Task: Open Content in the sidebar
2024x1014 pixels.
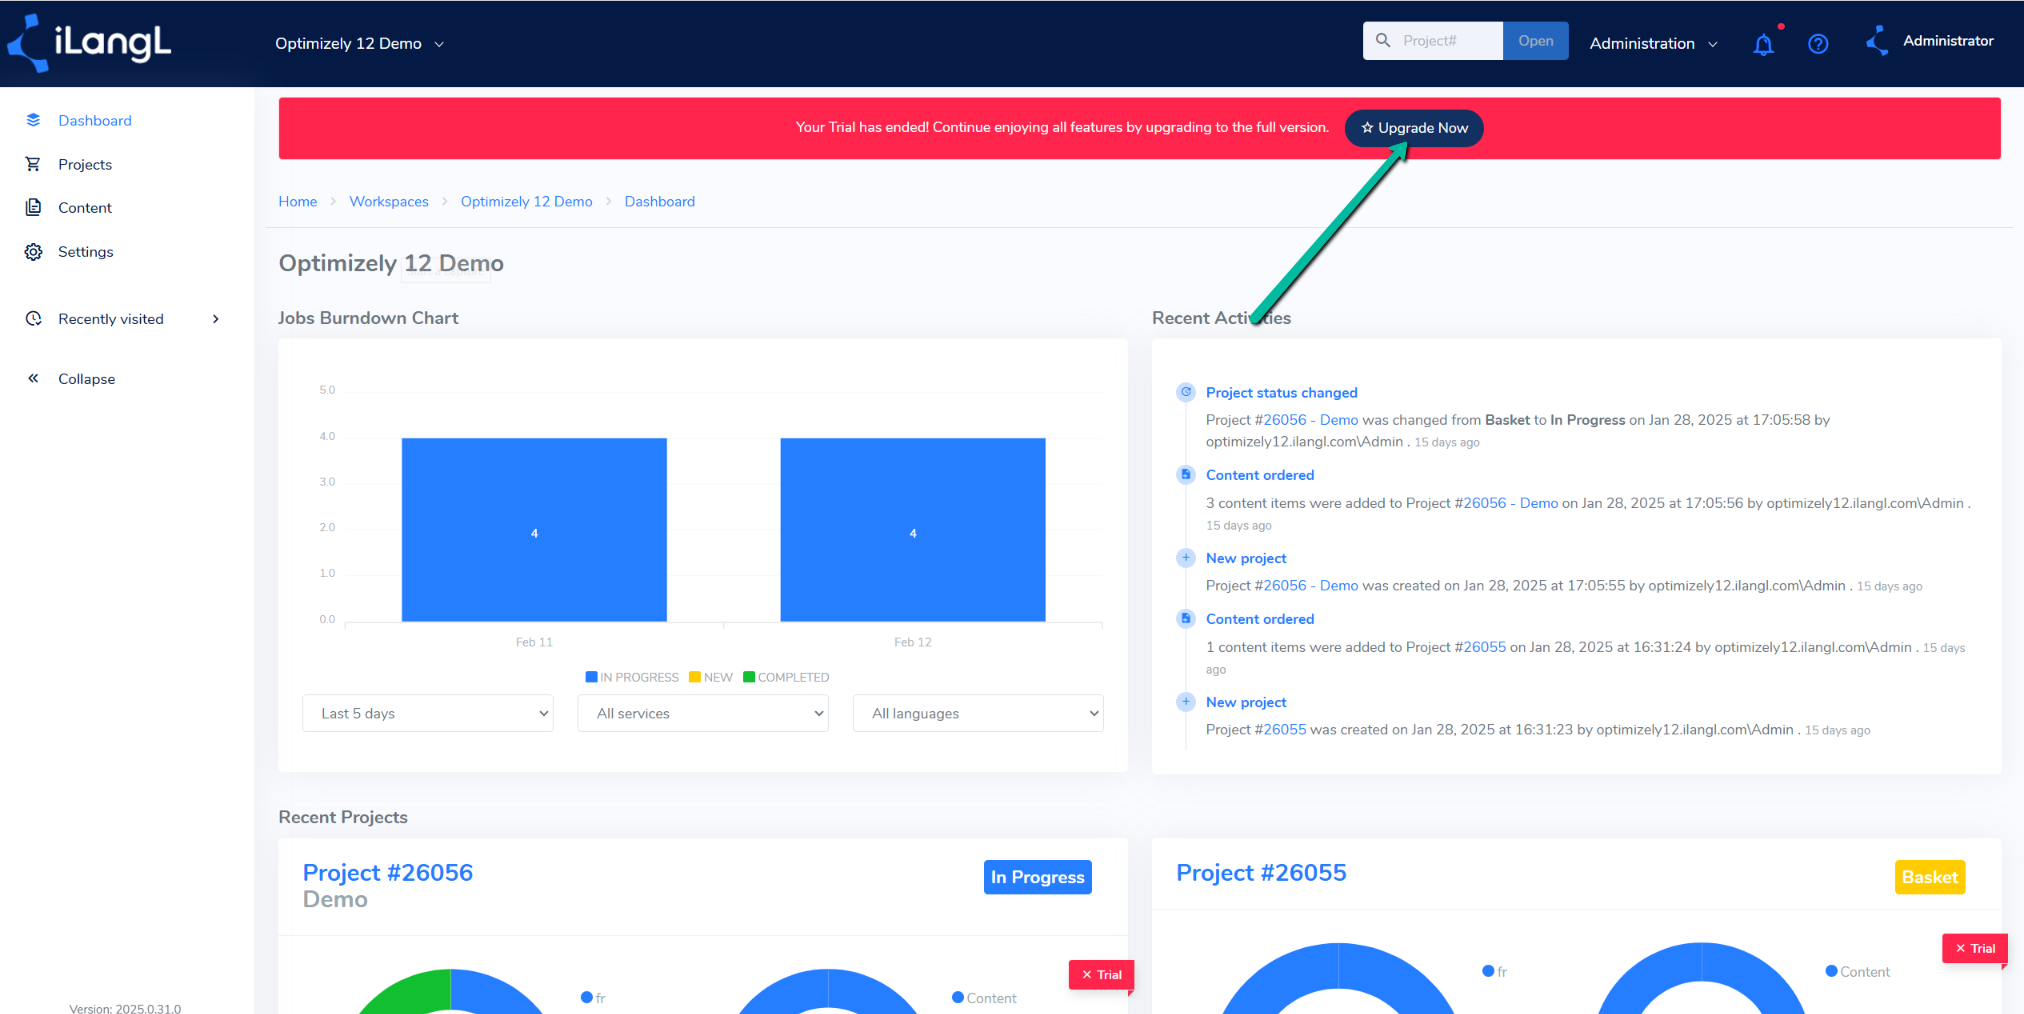Action: coord(85,207)
